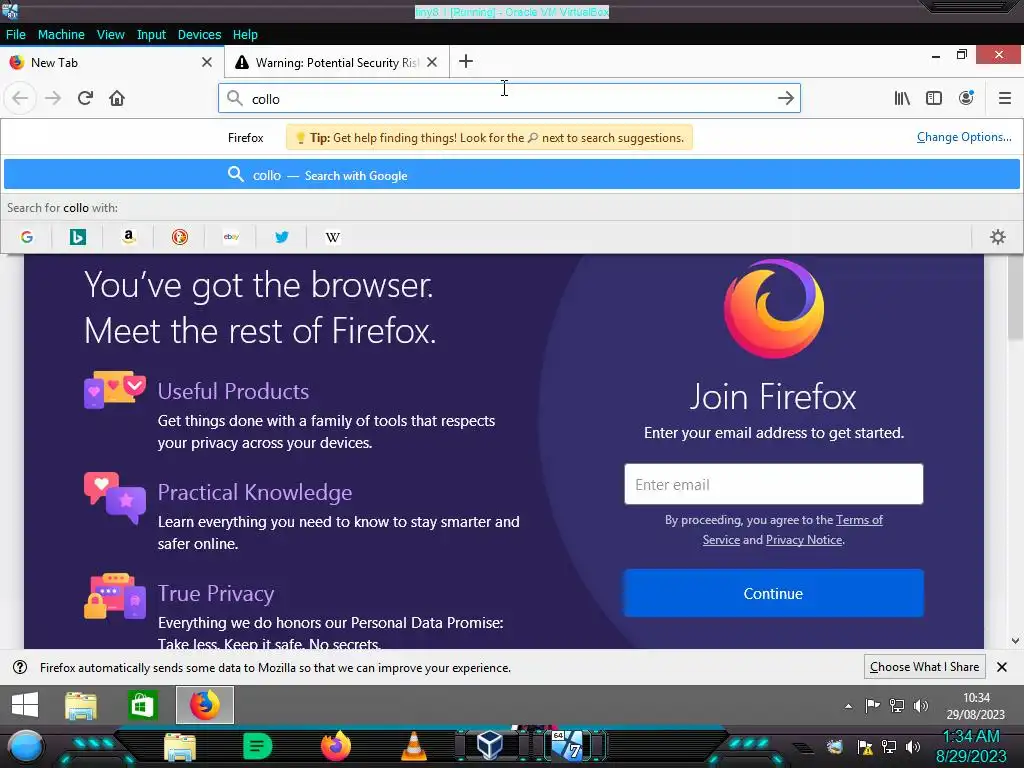Search collo with Twitter engine icon

pos(281,237)
